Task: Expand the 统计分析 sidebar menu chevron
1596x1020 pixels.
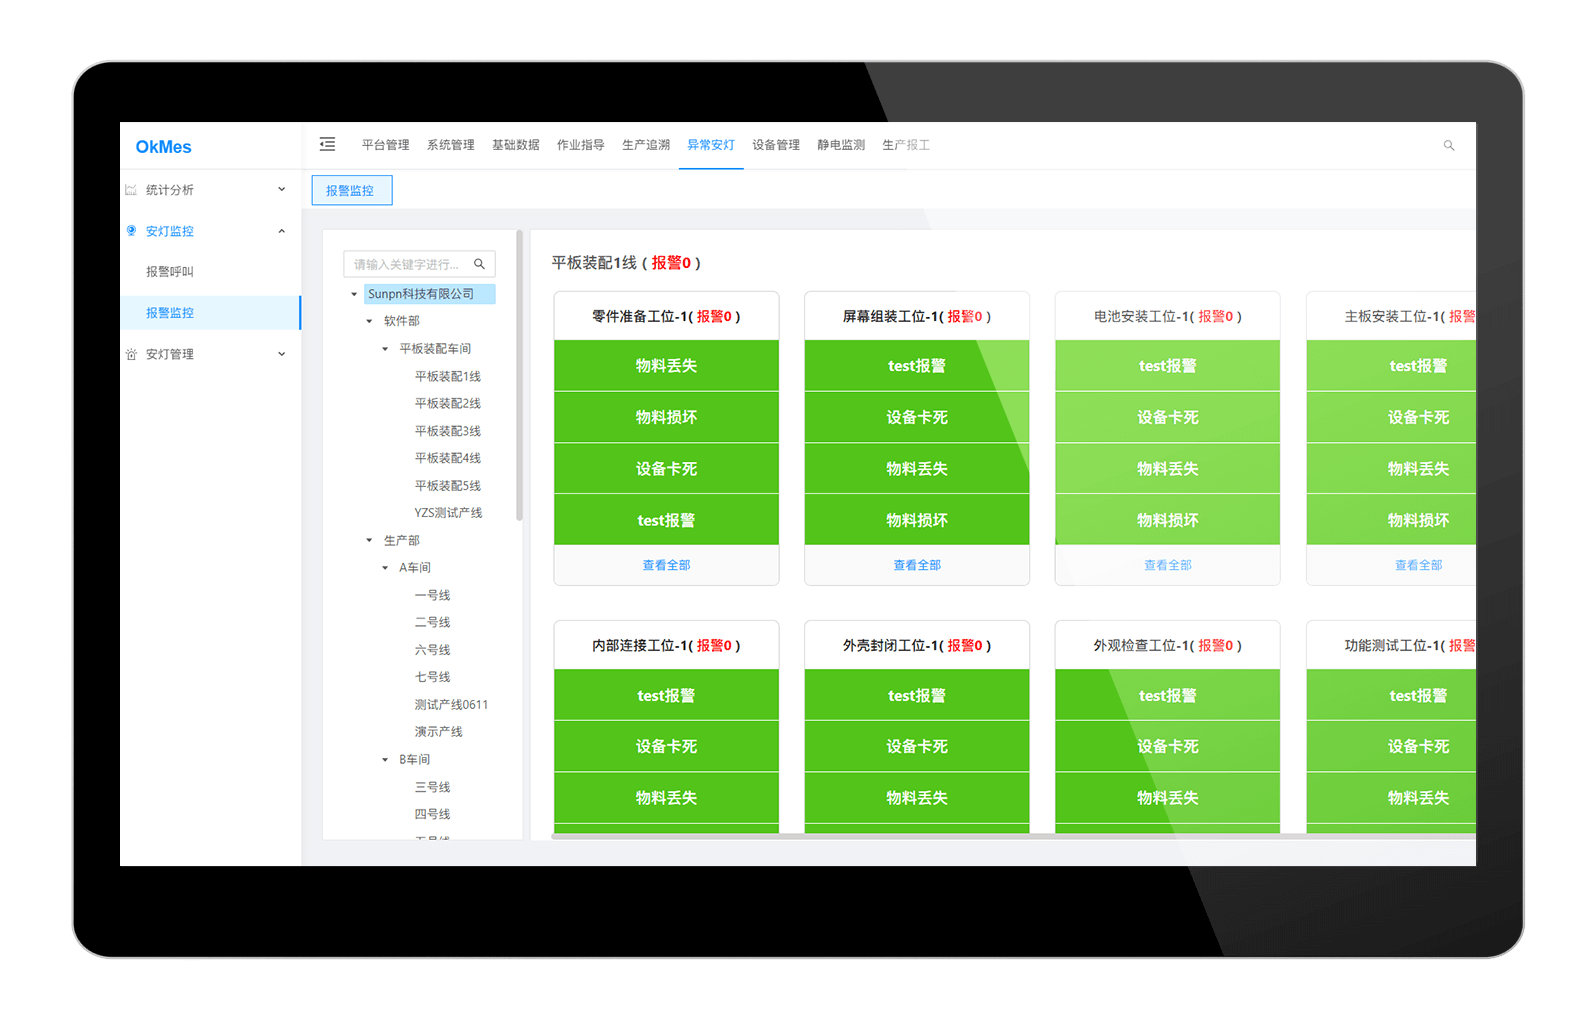Action: click(282, 190)
